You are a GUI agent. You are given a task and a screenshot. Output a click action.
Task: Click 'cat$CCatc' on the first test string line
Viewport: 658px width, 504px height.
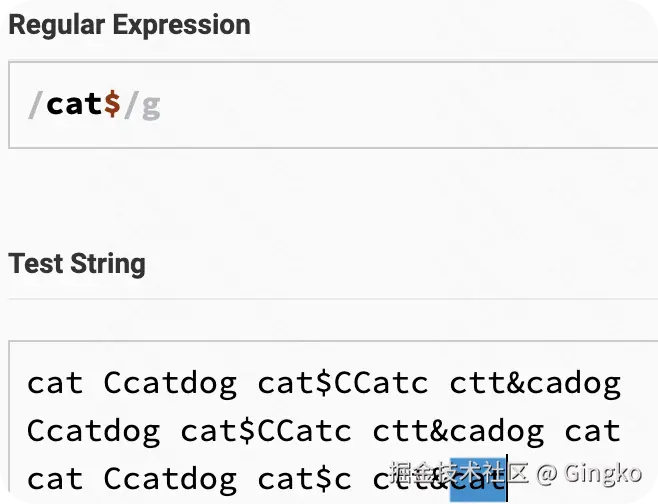pyautogui.click(x=343, y=383)
